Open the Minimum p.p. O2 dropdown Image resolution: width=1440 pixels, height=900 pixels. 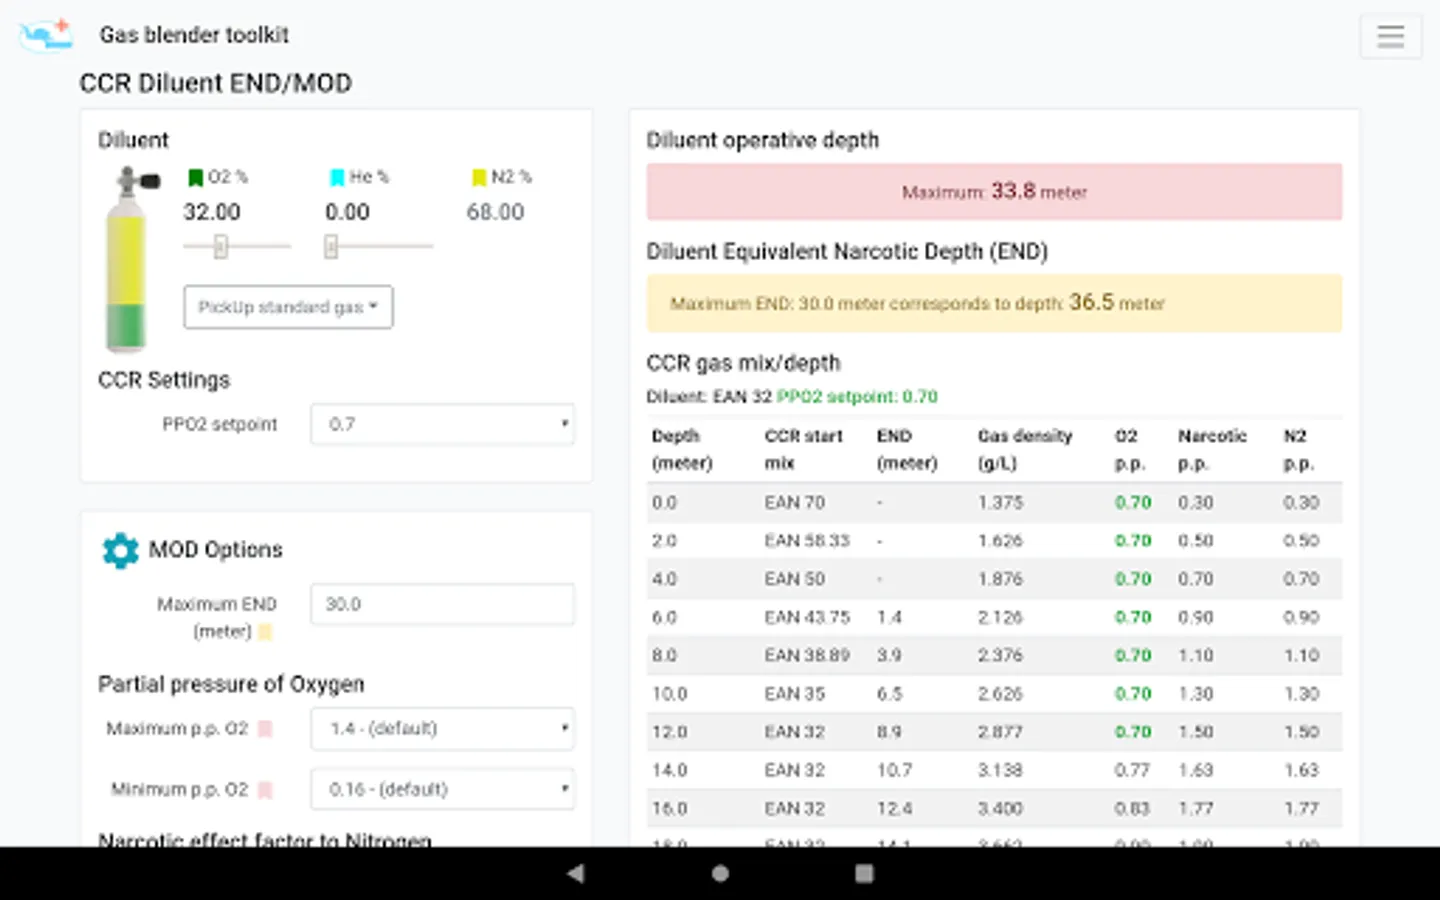[x=442, y=789]
